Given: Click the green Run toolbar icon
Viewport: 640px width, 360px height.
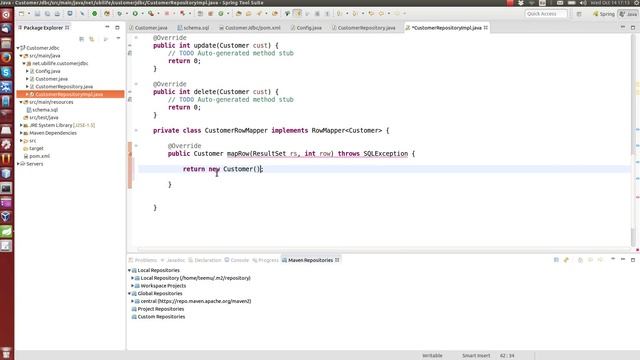Looking at the screenshot, I should tap(135, 13).
